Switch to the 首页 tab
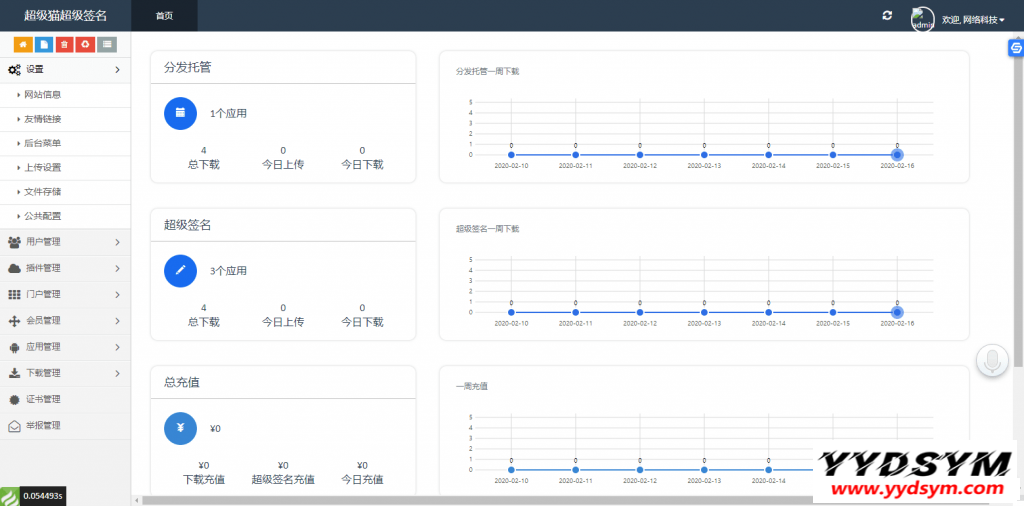Viewport: 1024px width, 506px height. click(164, 16)
